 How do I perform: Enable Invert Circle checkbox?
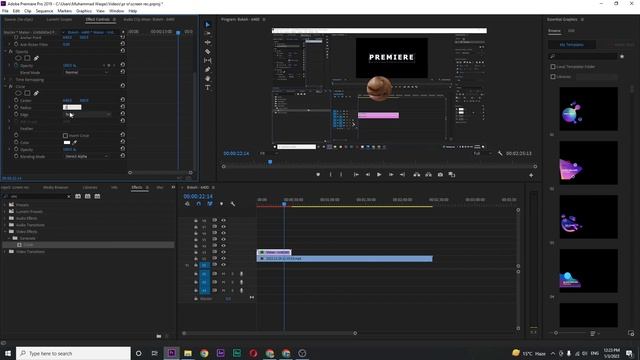point(65,136)
